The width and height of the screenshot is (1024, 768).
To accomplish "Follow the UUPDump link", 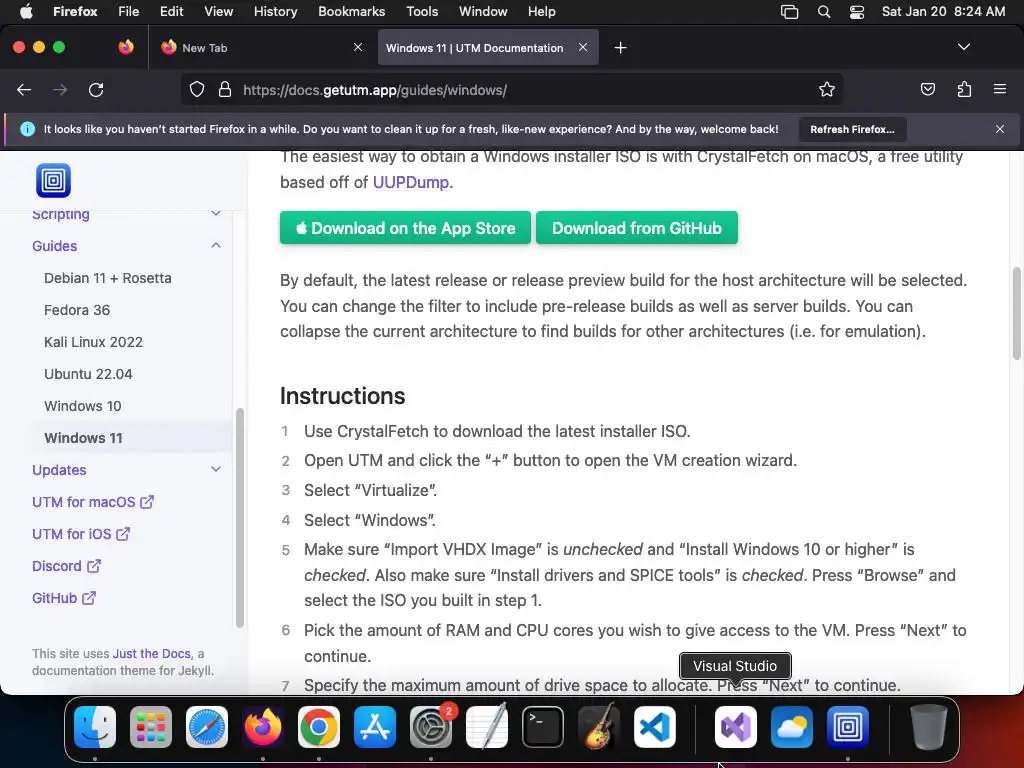I will coord(410,182).
